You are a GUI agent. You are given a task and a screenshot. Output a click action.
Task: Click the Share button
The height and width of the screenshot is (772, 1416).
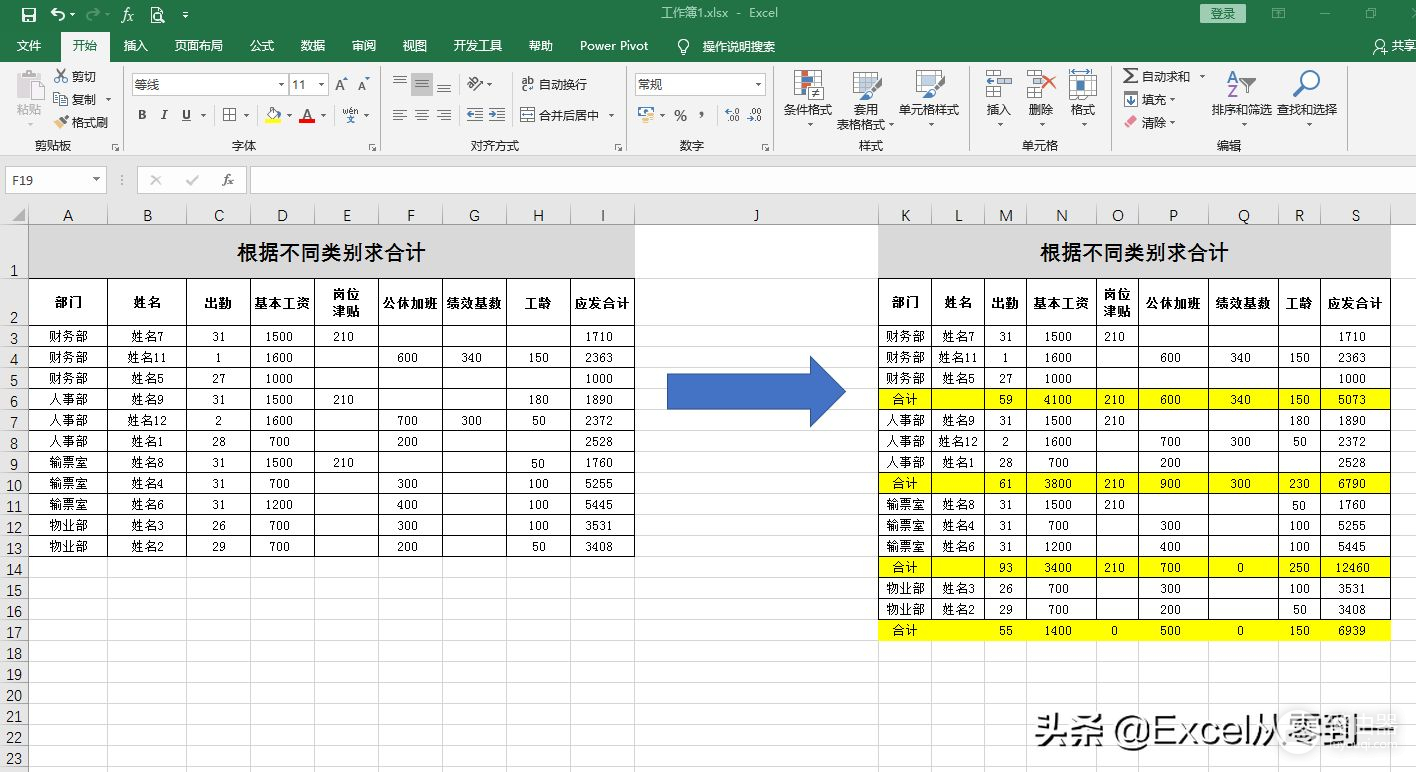pyautogui.click(x=1395, y=46)
